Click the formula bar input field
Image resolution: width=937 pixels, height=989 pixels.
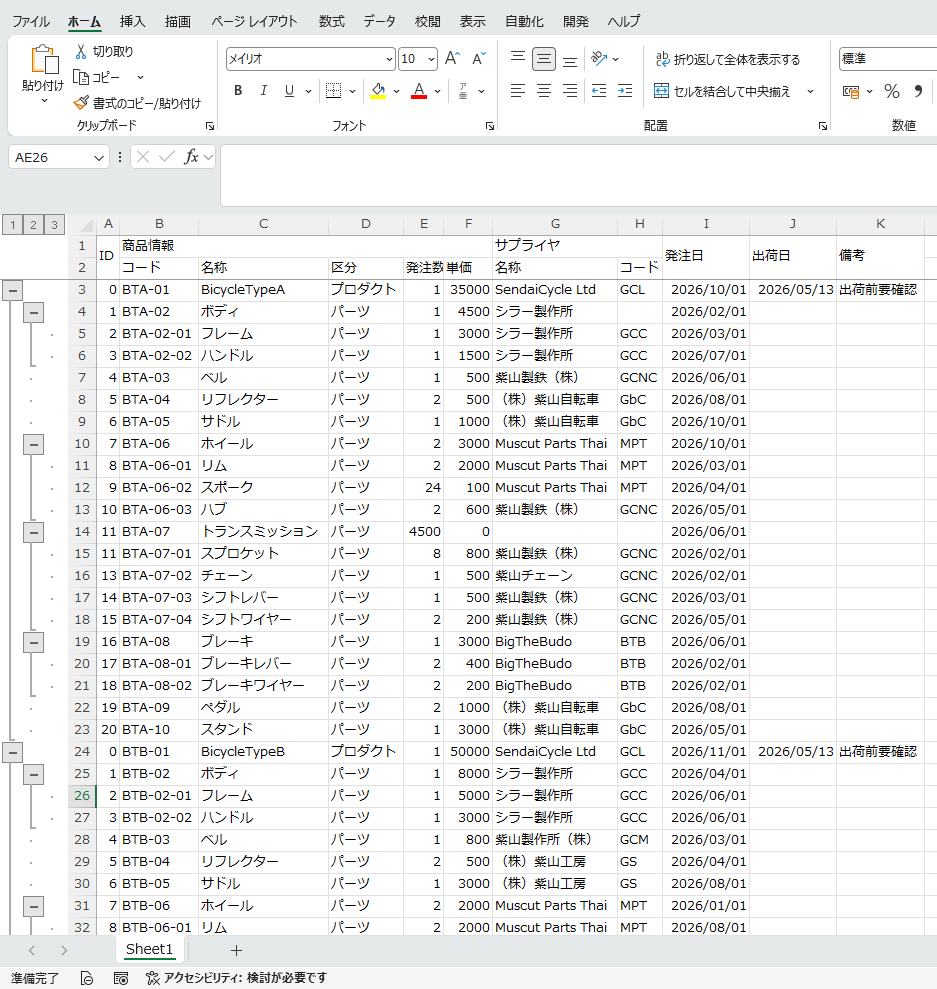(x=579, y=175)
